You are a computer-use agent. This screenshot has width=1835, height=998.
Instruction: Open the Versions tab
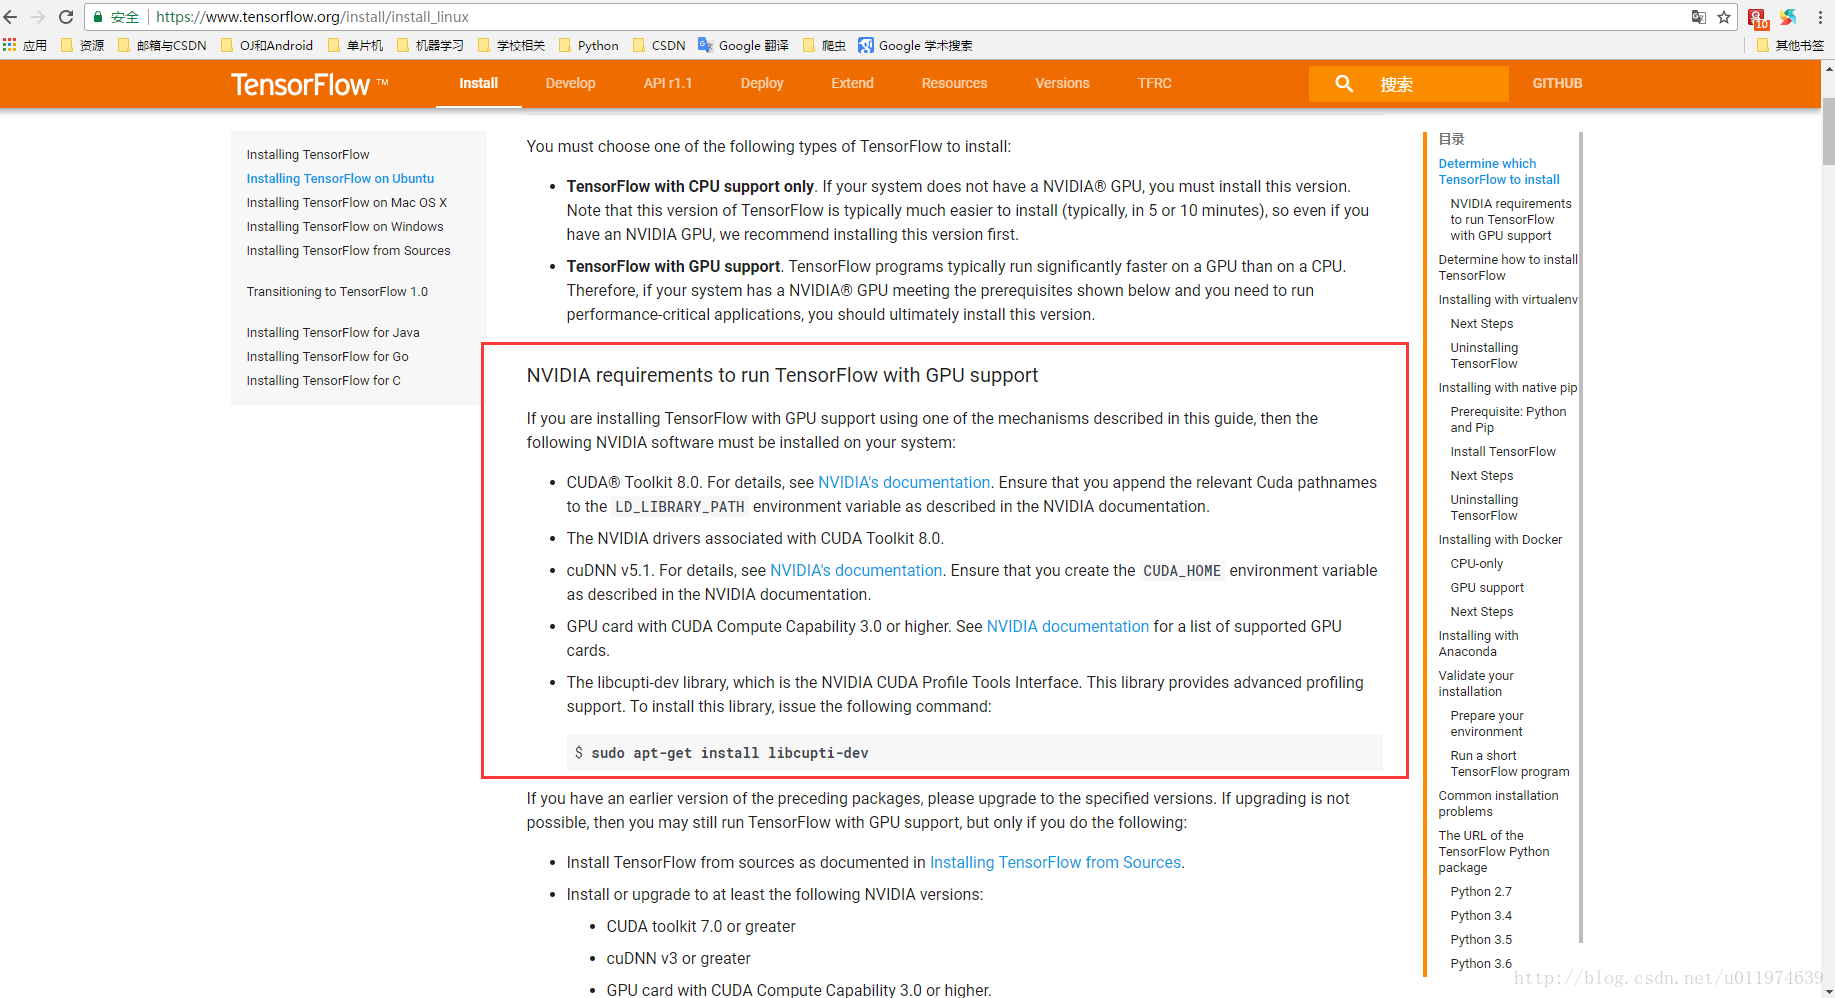[1062, 83]
